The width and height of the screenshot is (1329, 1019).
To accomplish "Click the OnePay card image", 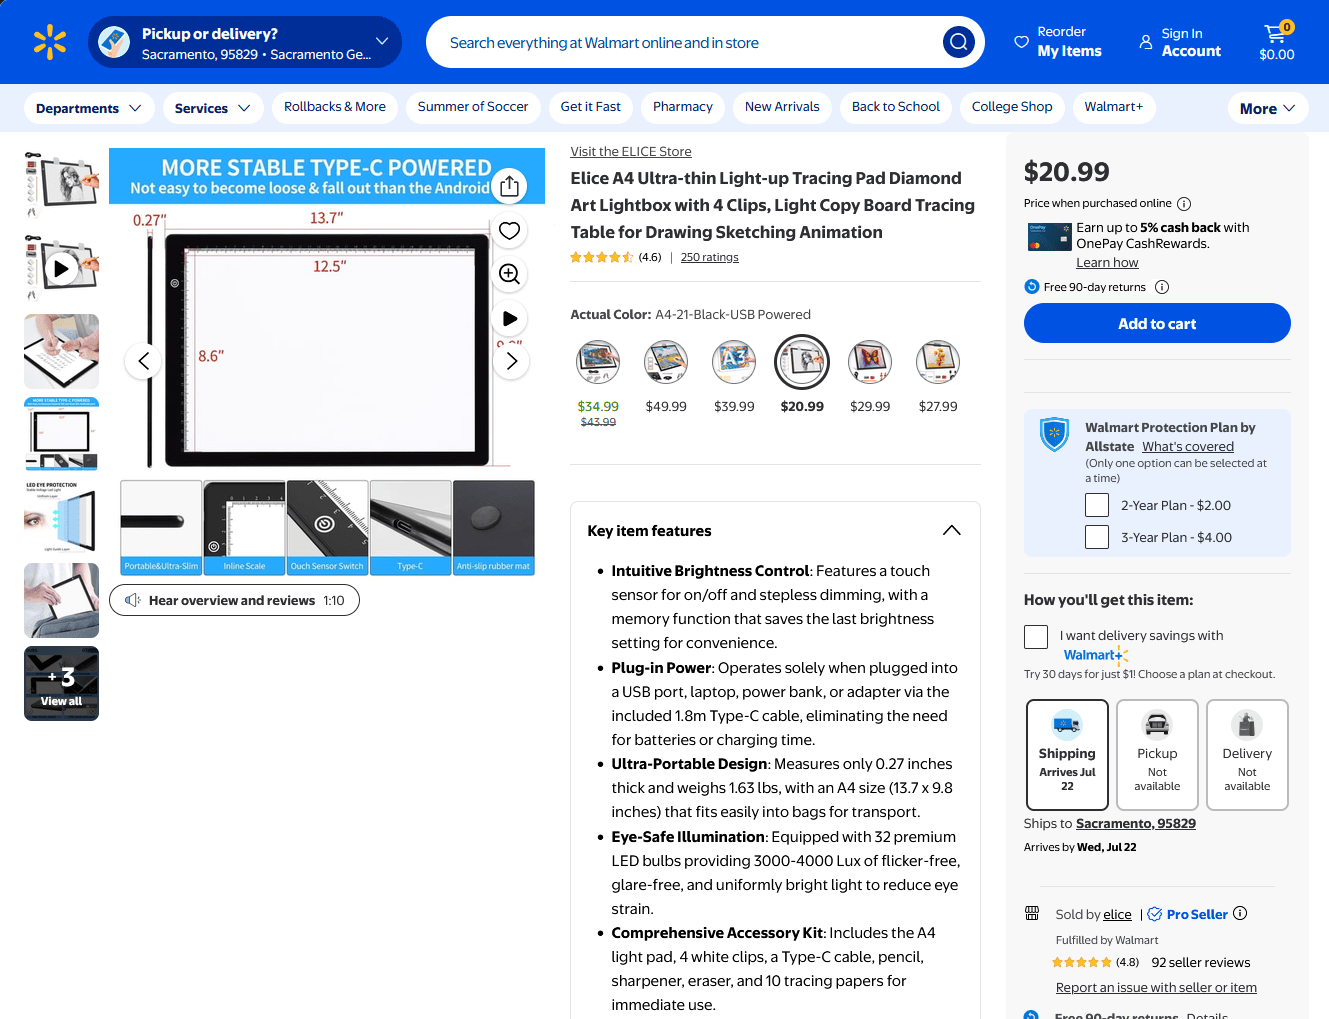I will point(1049,237).
